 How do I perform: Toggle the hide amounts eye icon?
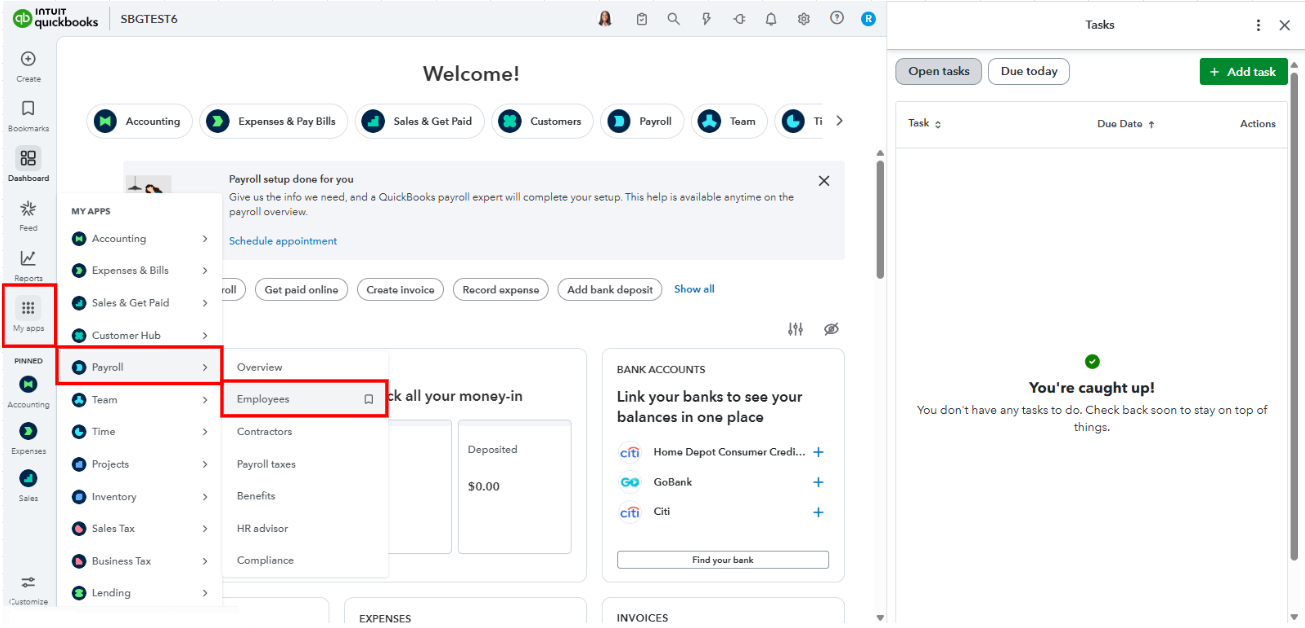[831, 329]
